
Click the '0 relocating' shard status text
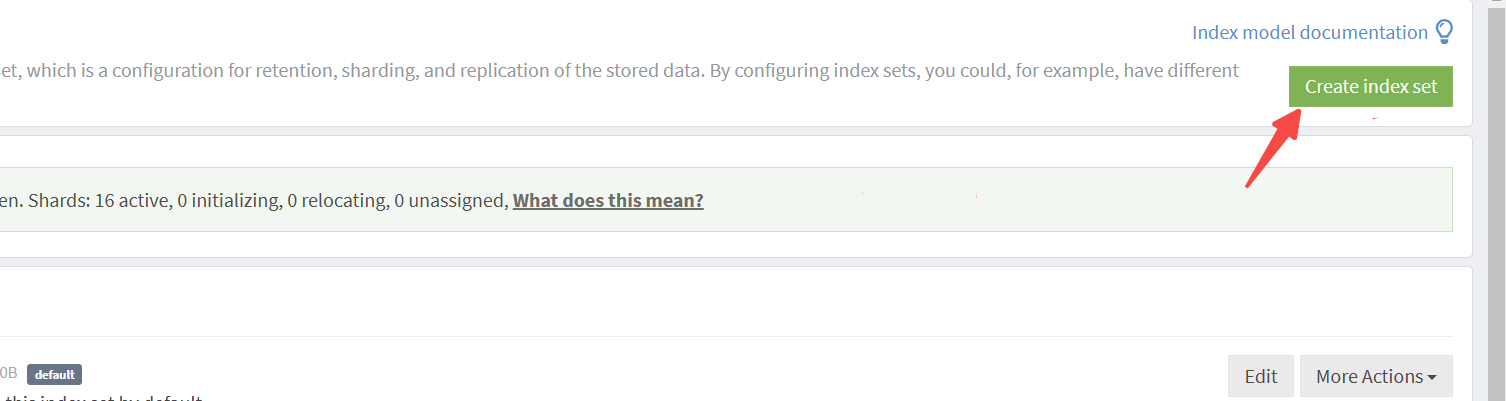point(337,200)
